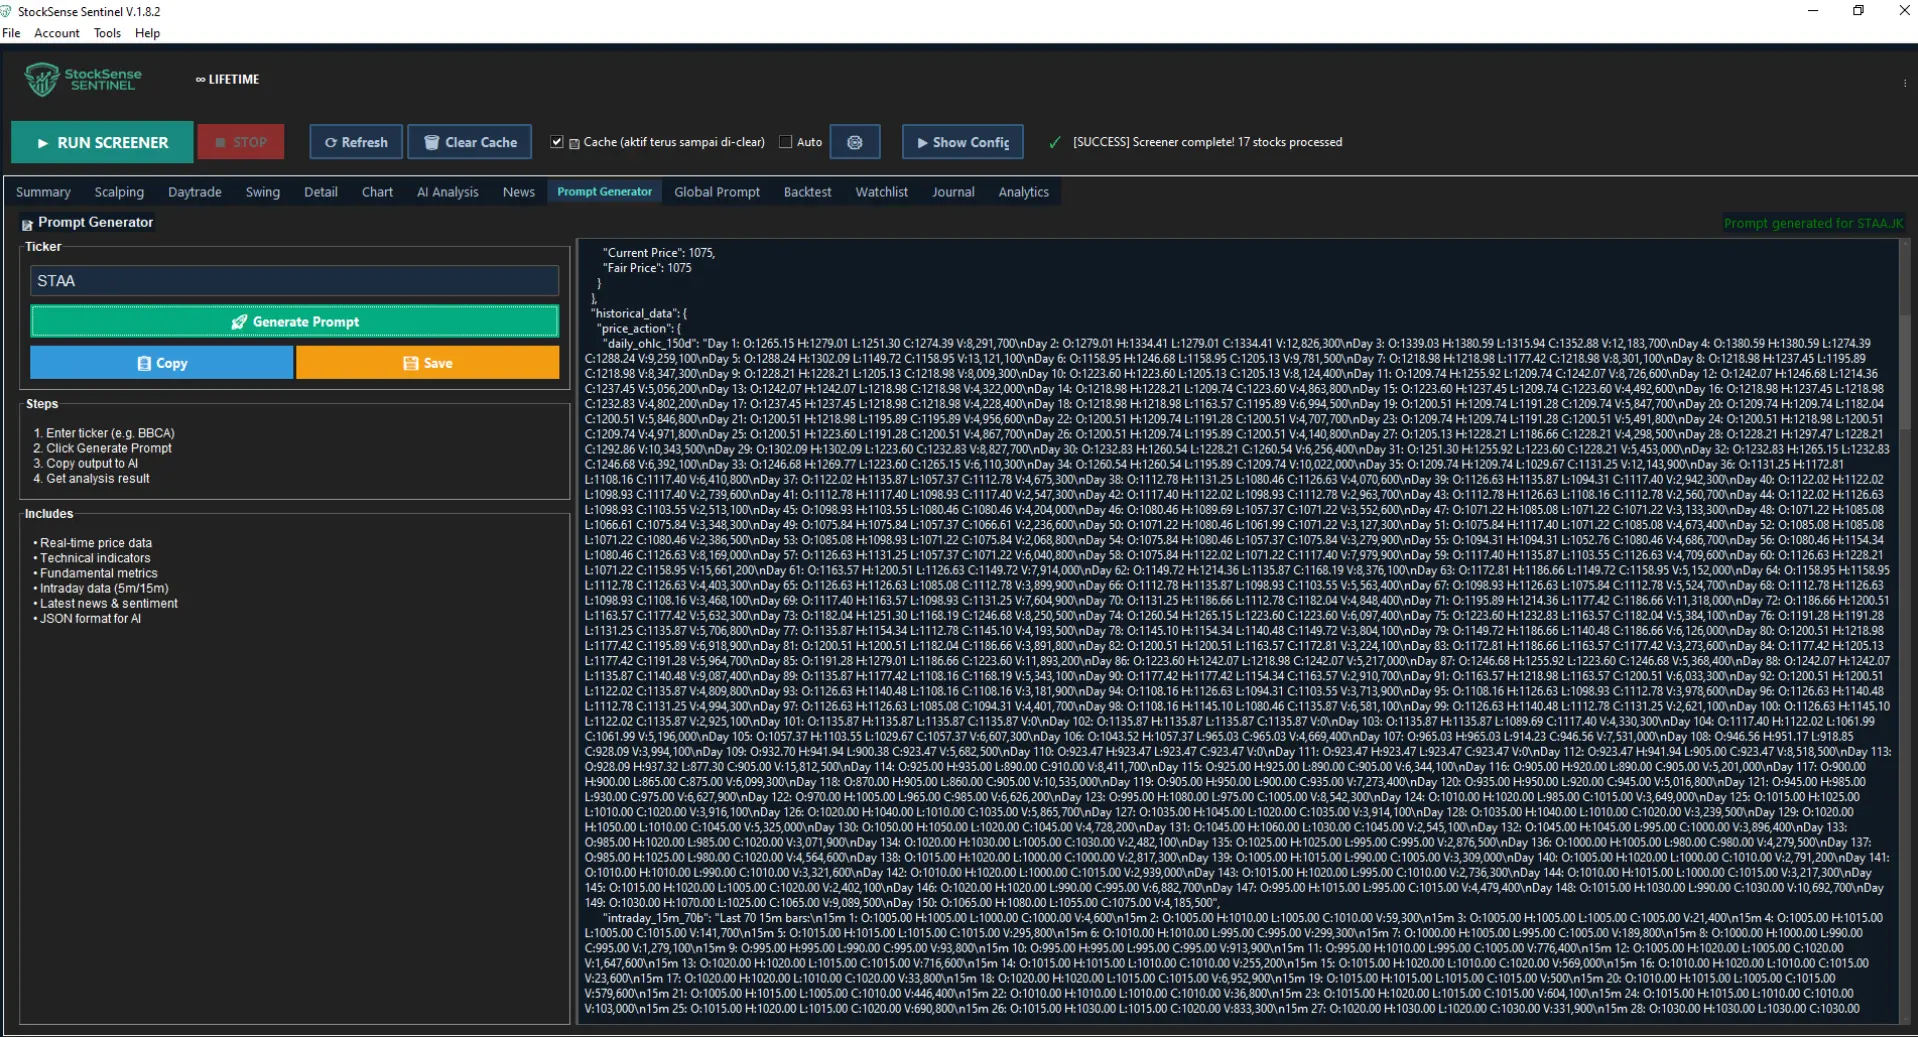Open the three-dot overflow menu at top right
This screenshot has width=1918, height=1037.
tap(1904, 83)
